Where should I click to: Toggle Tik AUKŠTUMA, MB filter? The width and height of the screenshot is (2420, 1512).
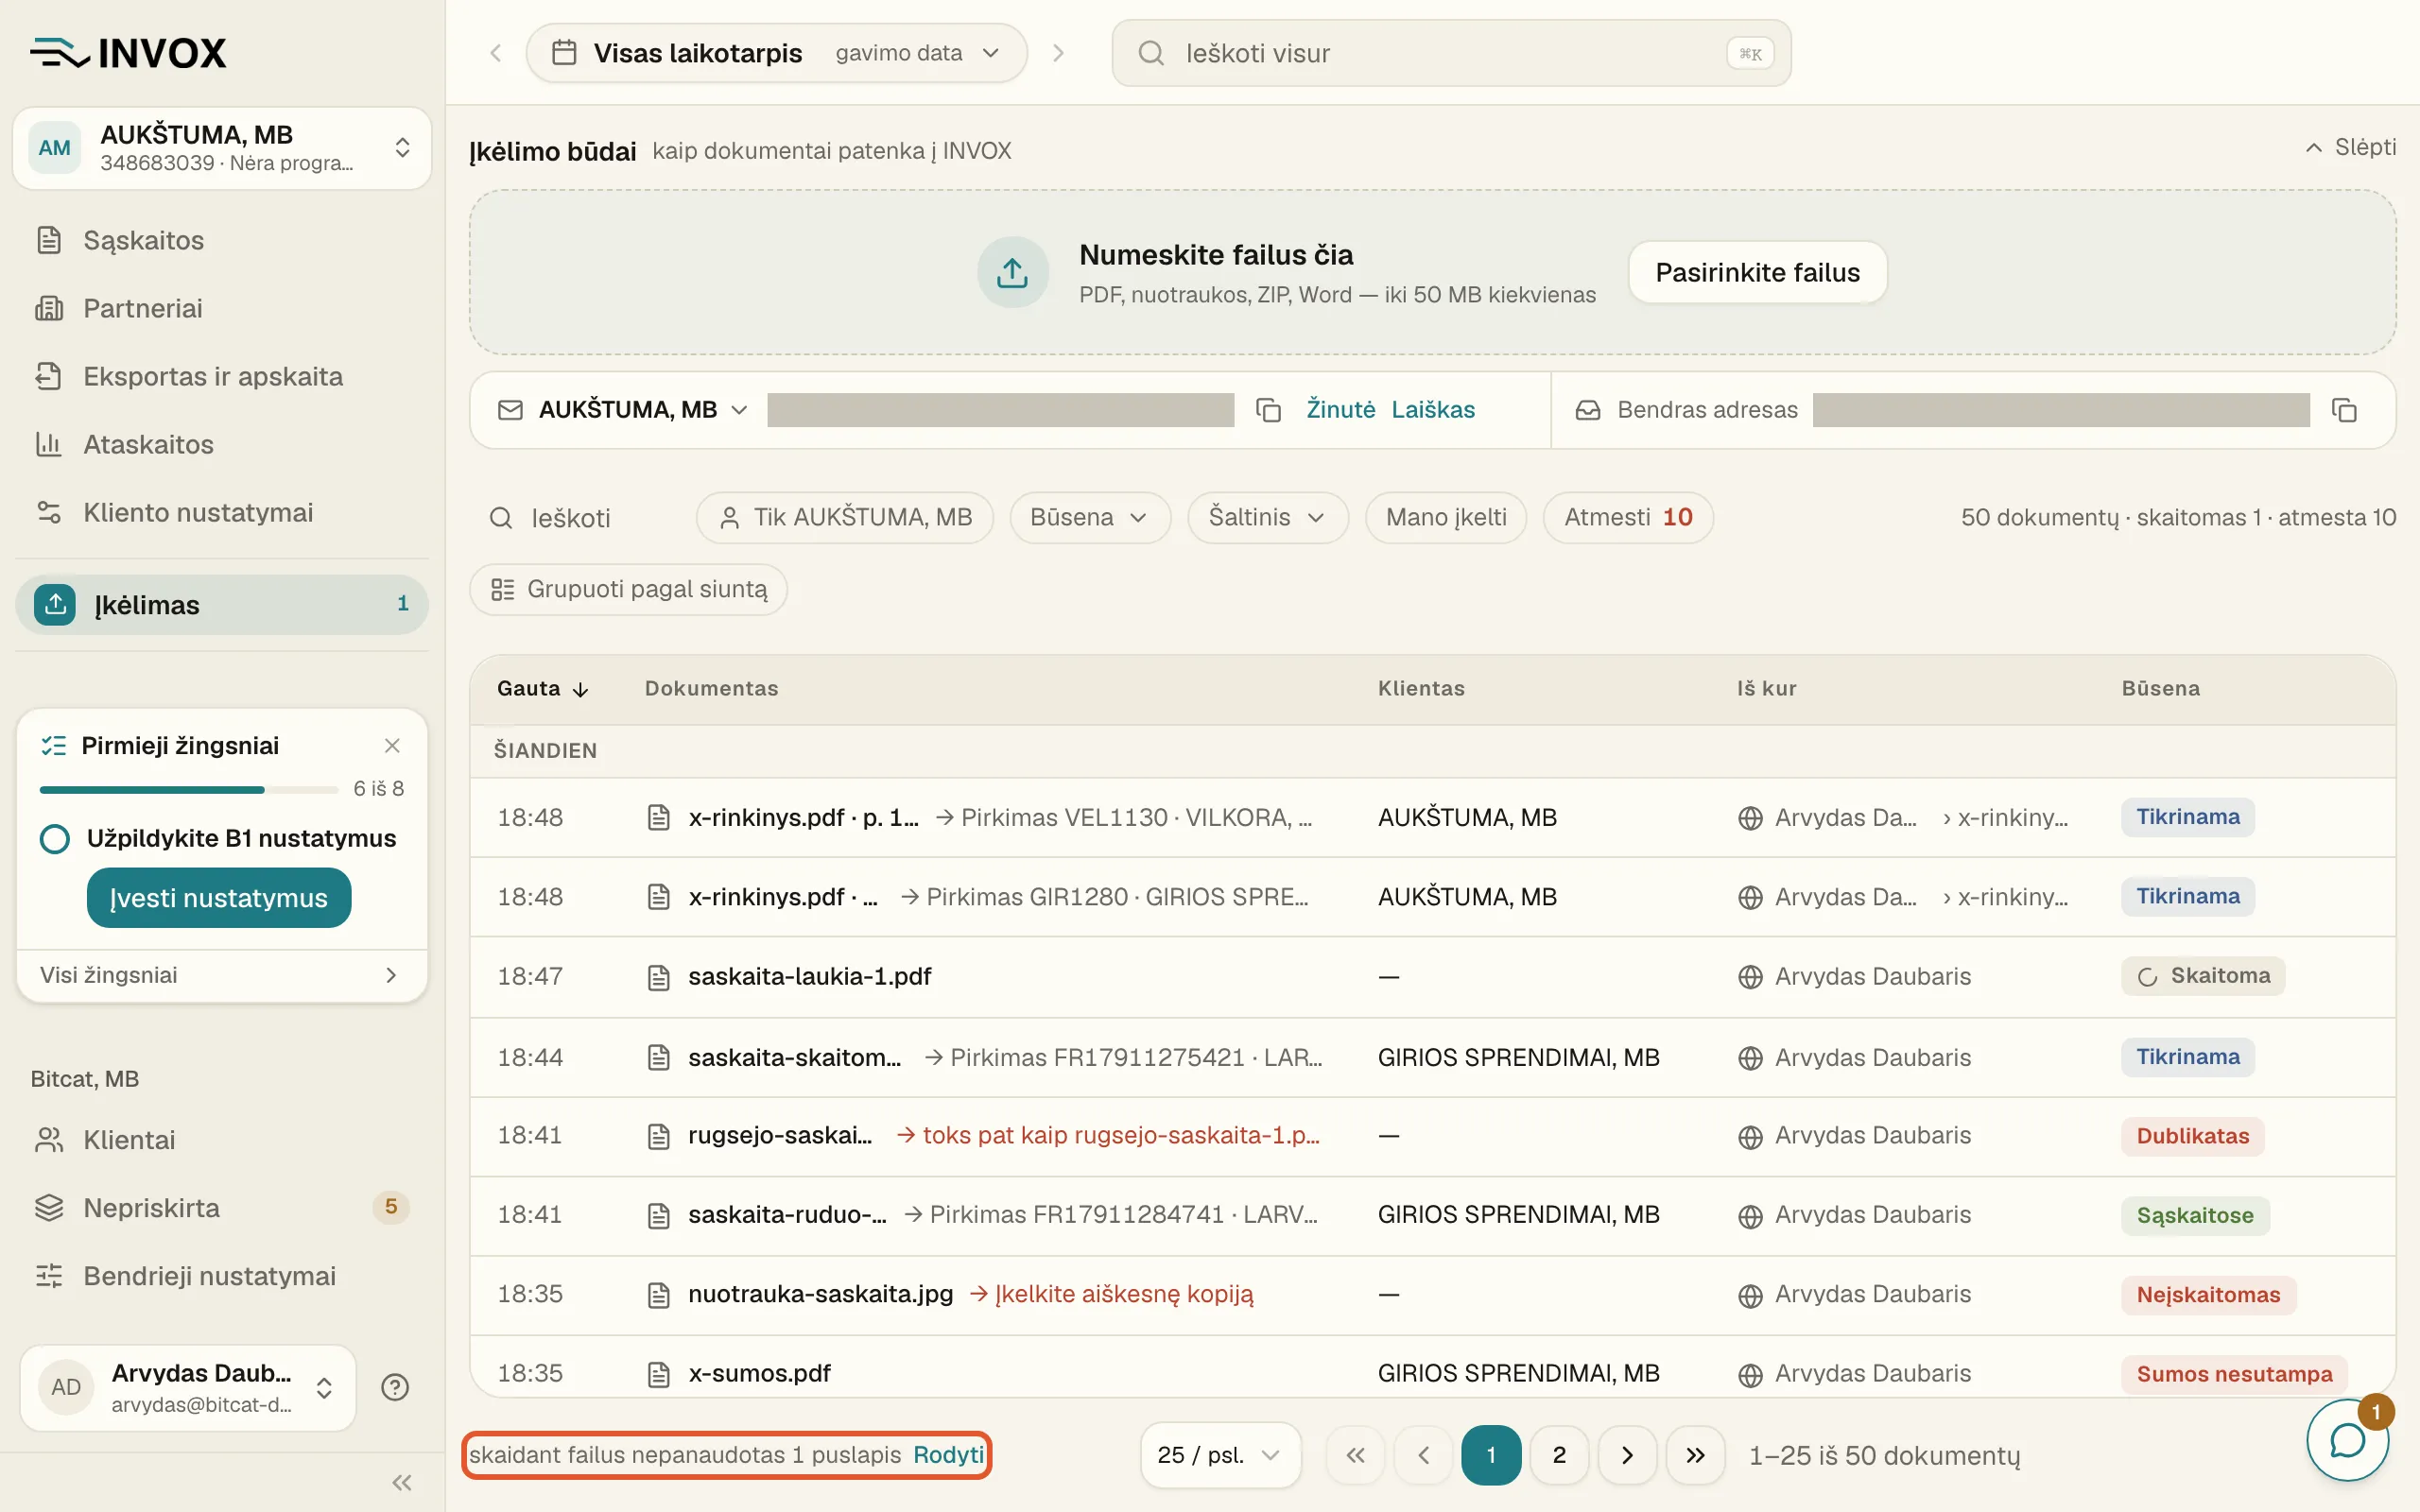tap(845, 517)
